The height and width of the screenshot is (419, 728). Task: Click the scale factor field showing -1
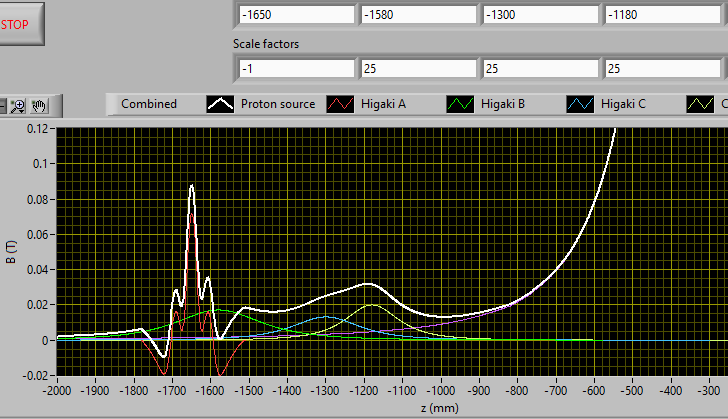(x=297, y=68)
